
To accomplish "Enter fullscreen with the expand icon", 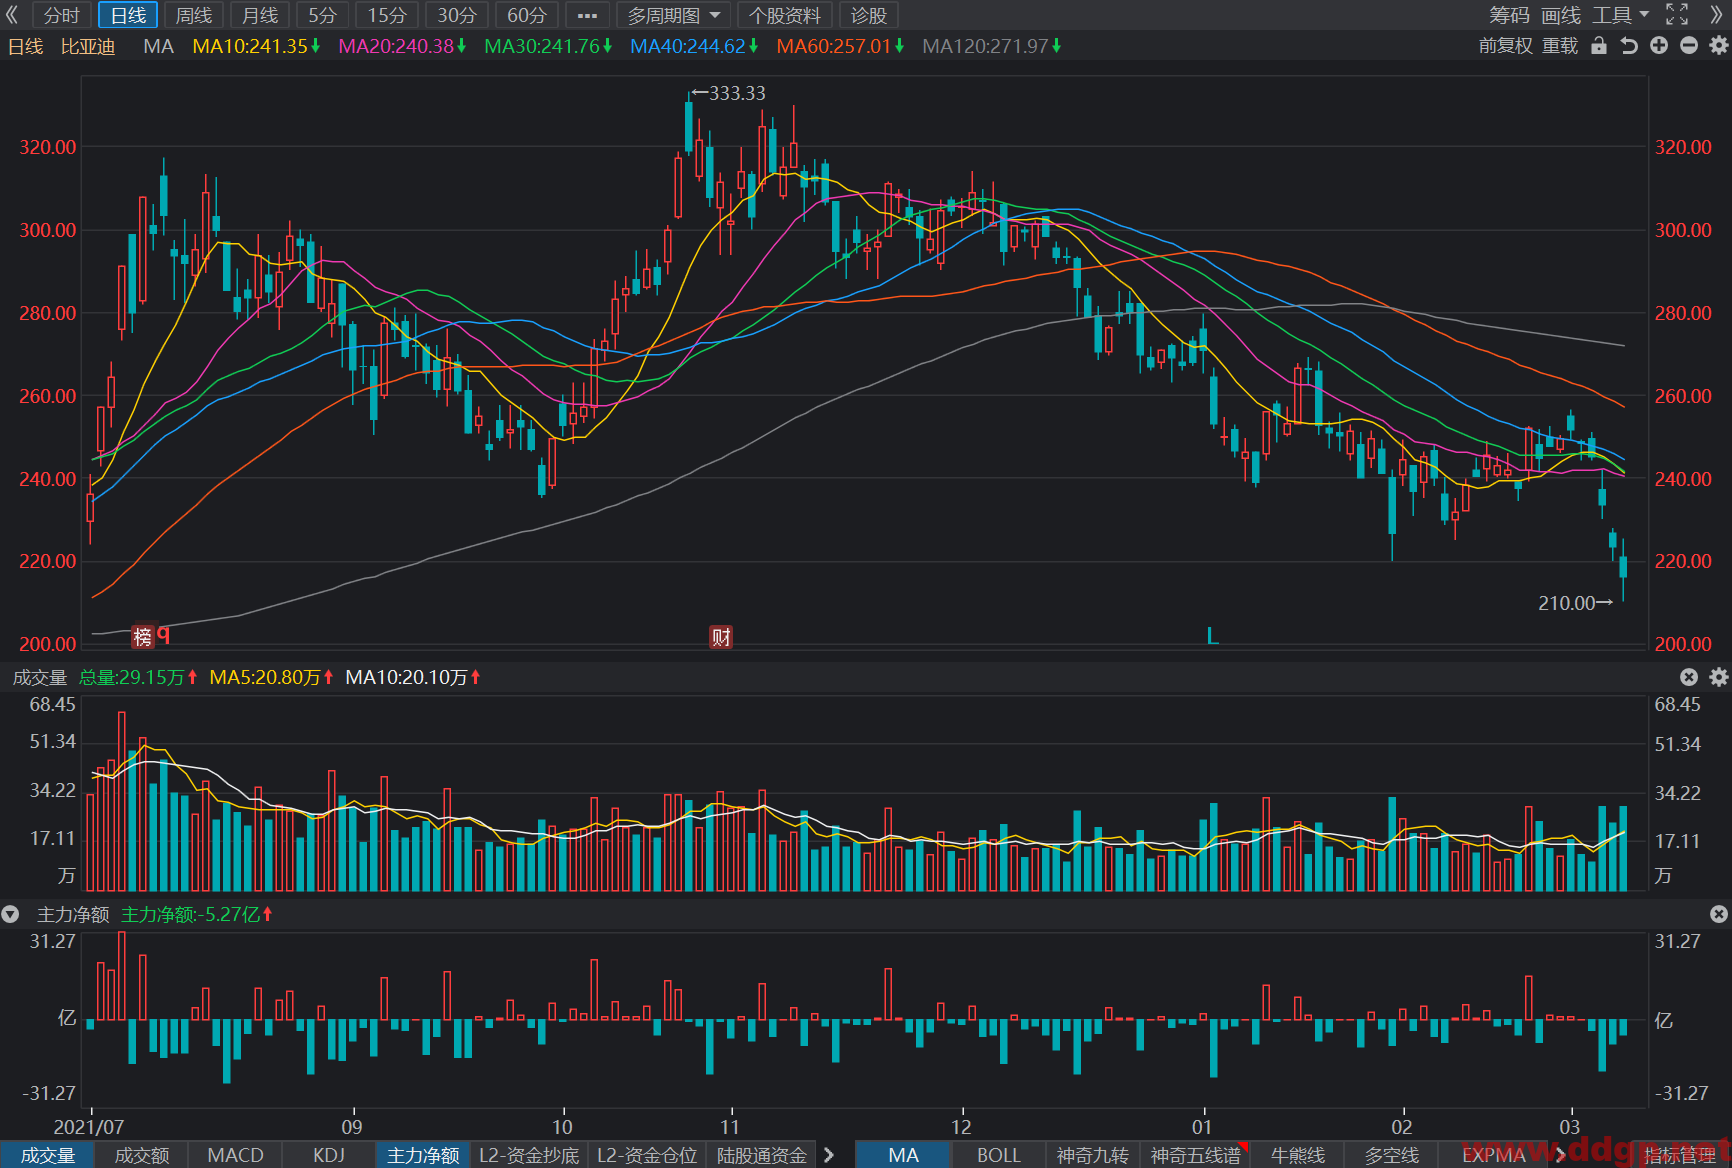I will 1677,15.
